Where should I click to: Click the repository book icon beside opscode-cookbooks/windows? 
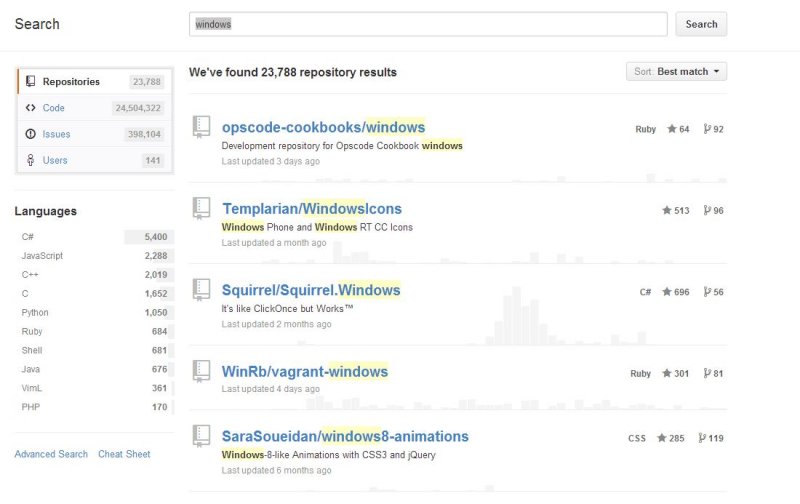pyautogui.click(x=201, y=127)
